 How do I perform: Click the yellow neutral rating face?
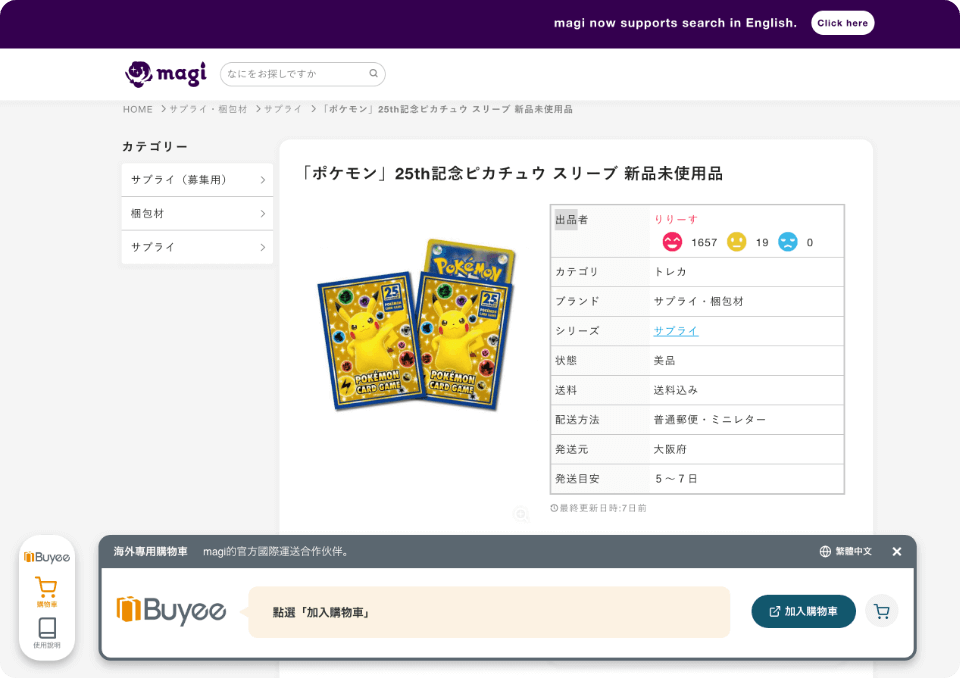tap(736, 242)
